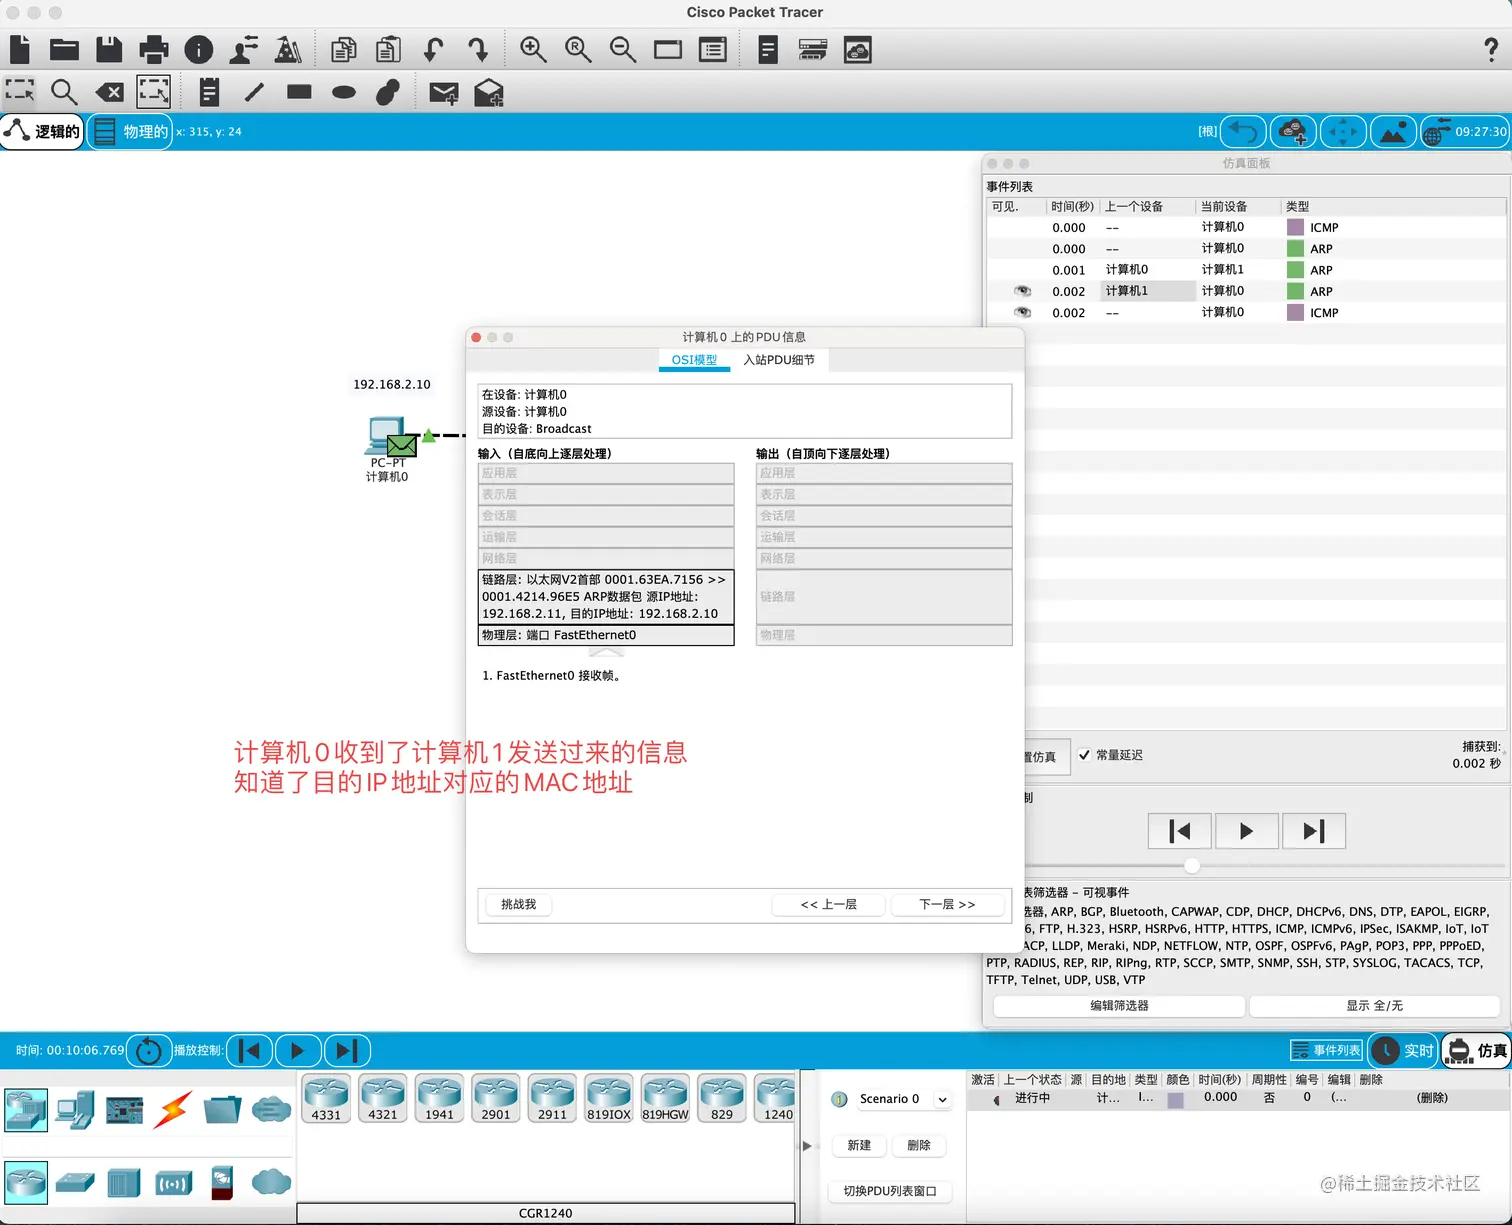Click the PC-PT 计算机0 device icon

pos(388,437)
